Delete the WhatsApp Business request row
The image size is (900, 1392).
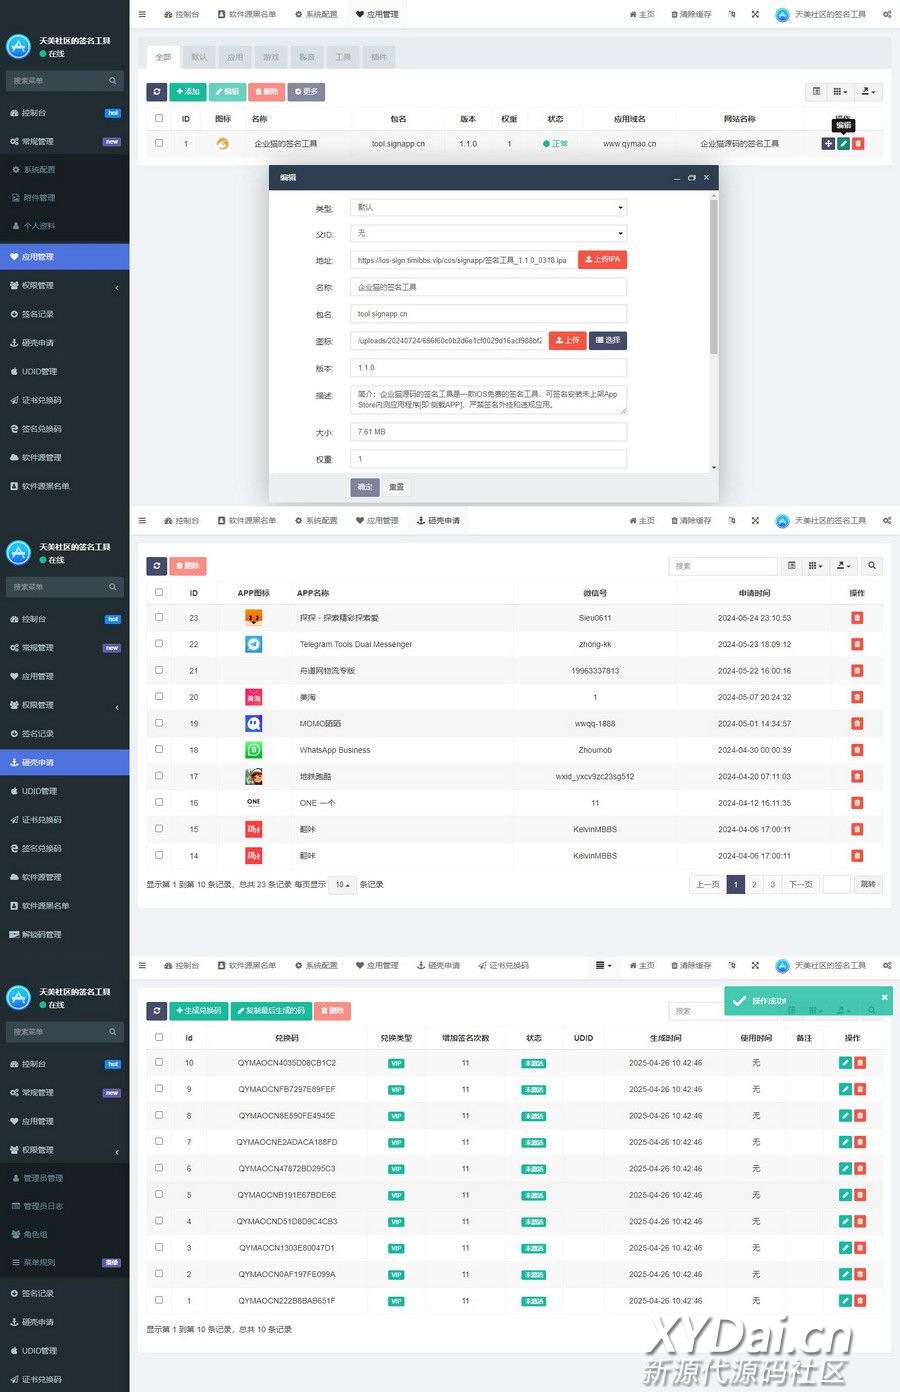point(857,750)
